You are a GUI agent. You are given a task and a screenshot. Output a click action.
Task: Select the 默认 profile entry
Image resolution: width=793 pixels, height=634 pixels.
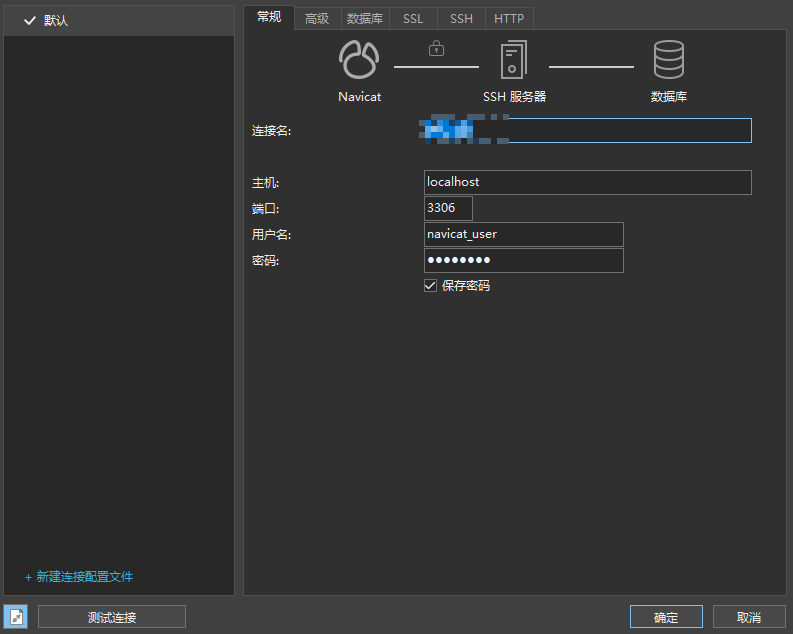(x=119, y=21)
